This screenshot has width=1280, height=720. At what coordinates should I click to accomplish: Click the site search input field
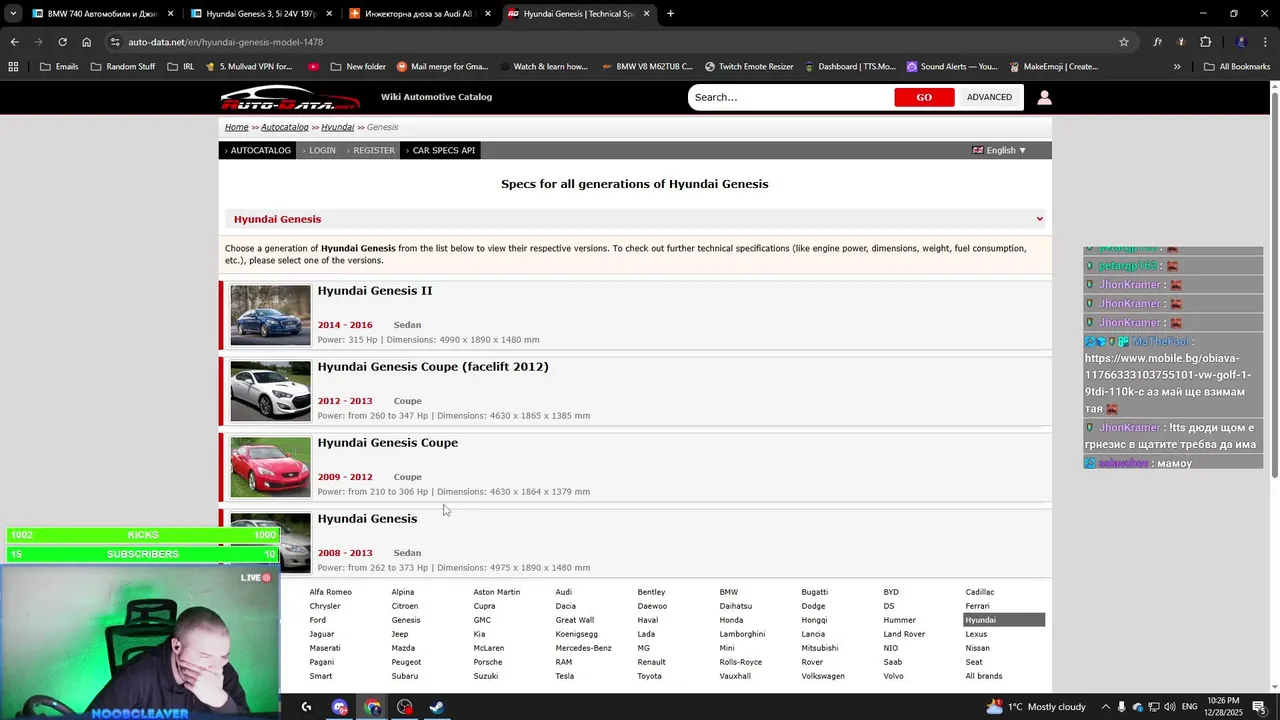(x=790, y=97)
